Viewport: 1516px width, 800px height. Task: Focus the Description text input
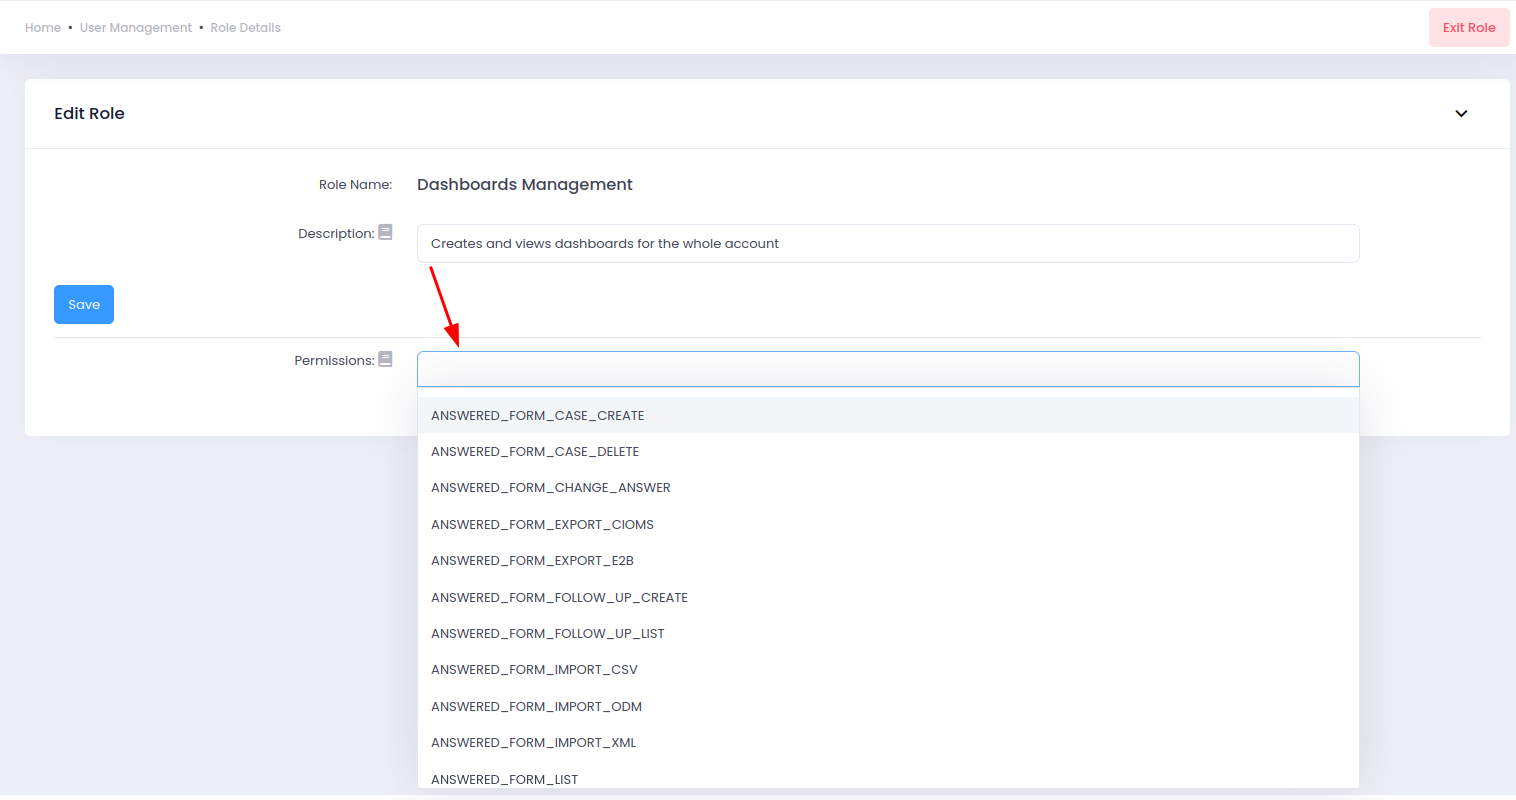coord(888,244)
